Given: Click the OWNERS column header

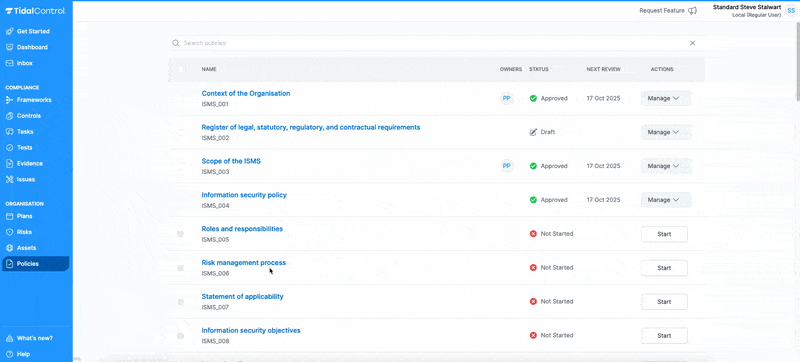Looking at the screenshot, I should (x=511, y=69).
